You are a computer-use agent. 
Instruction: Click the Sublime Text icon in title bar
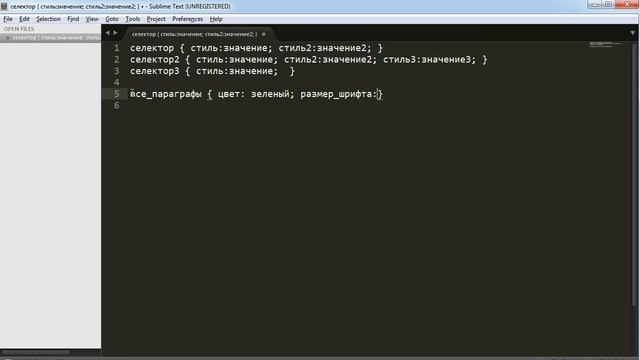tap(4, 6)
